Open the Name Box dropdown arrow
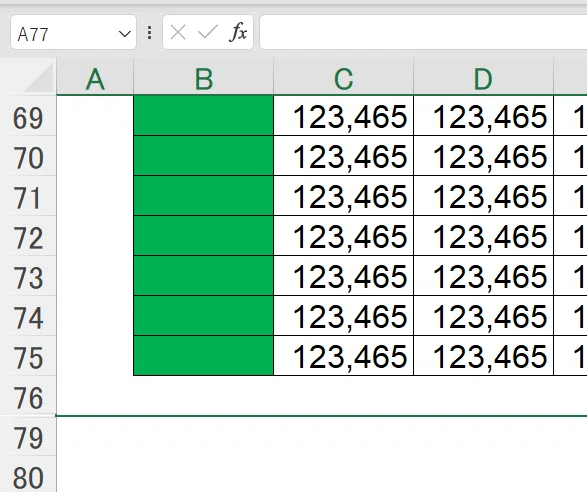The image size is (587, 492). [124, 34]
